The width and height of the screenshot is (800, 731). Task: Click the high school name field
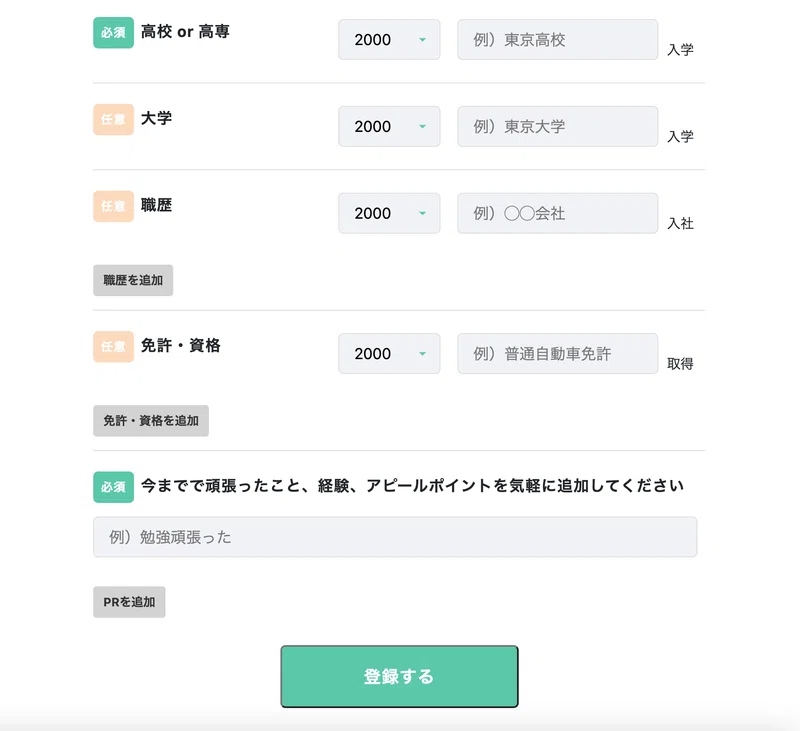click(558, 40)
